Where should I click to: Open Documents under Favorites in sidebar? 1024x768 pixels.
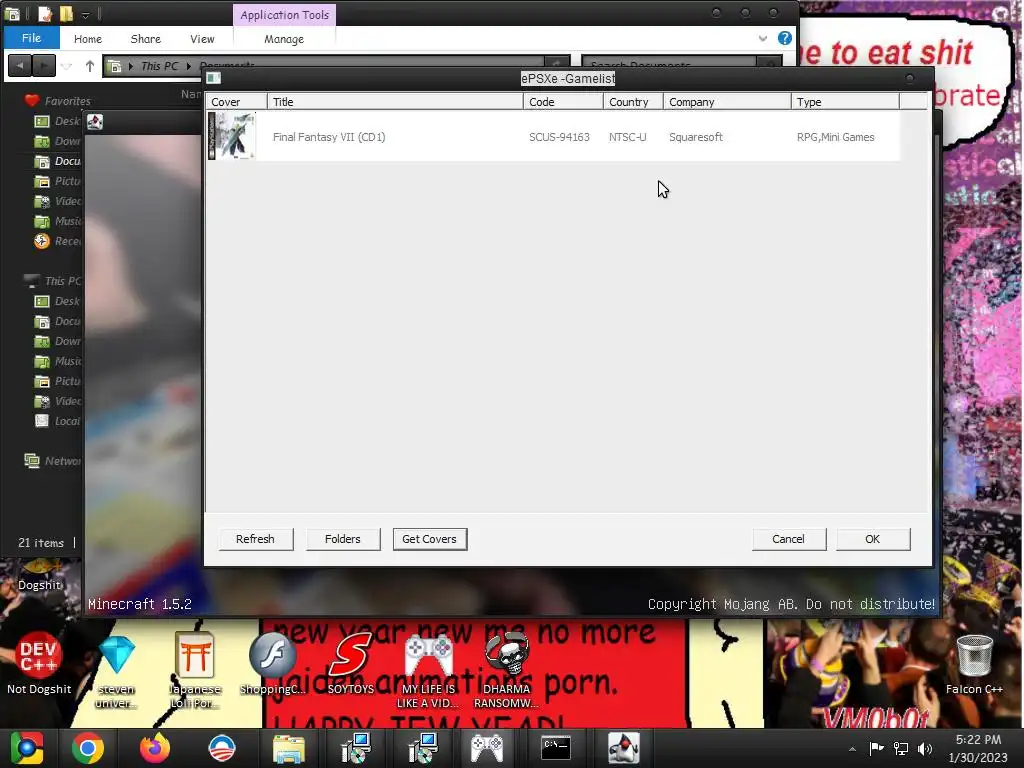pos(57,161)
